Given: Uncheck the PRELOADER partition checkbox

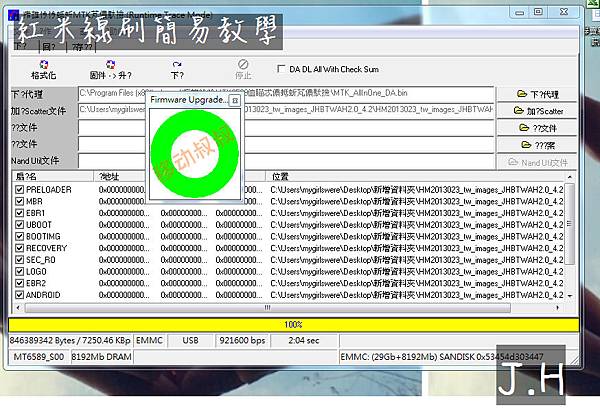Looking at the screenshot, I should coord(20,189).
